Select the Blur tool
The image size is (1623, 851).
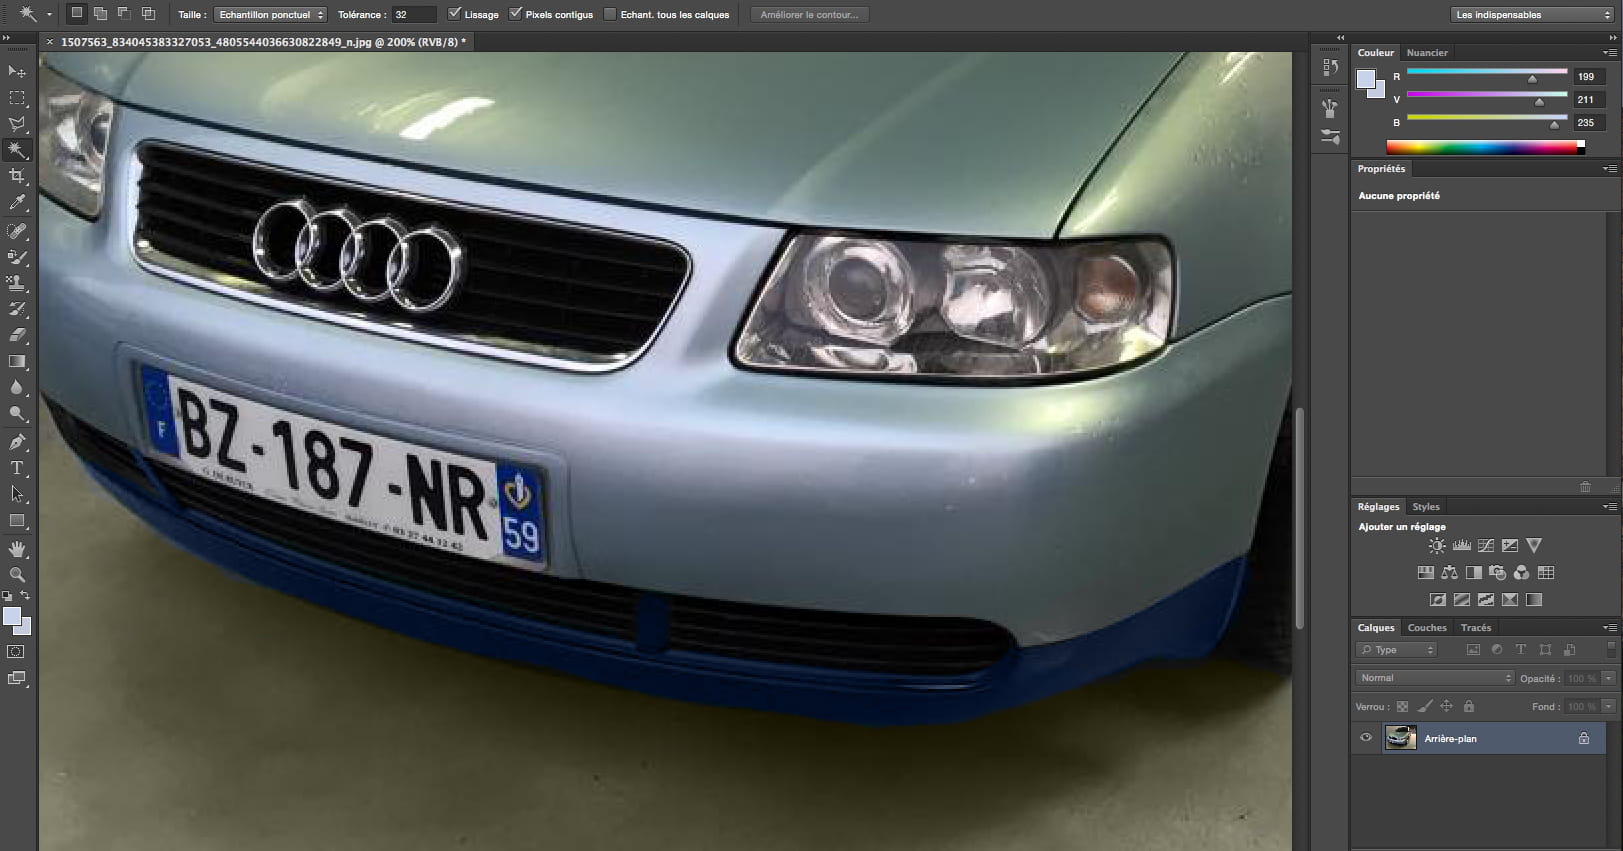(x=17, y=387)
